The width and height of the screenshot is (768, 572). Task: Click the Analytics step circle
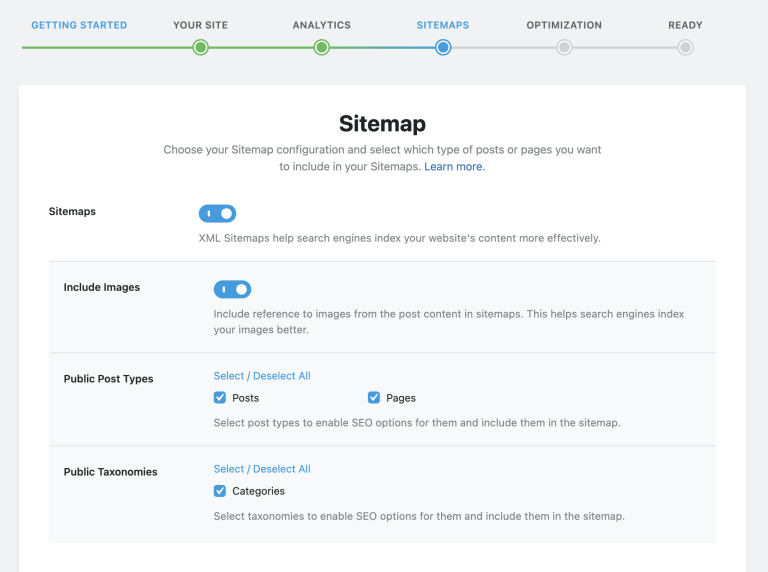(321, 47)
